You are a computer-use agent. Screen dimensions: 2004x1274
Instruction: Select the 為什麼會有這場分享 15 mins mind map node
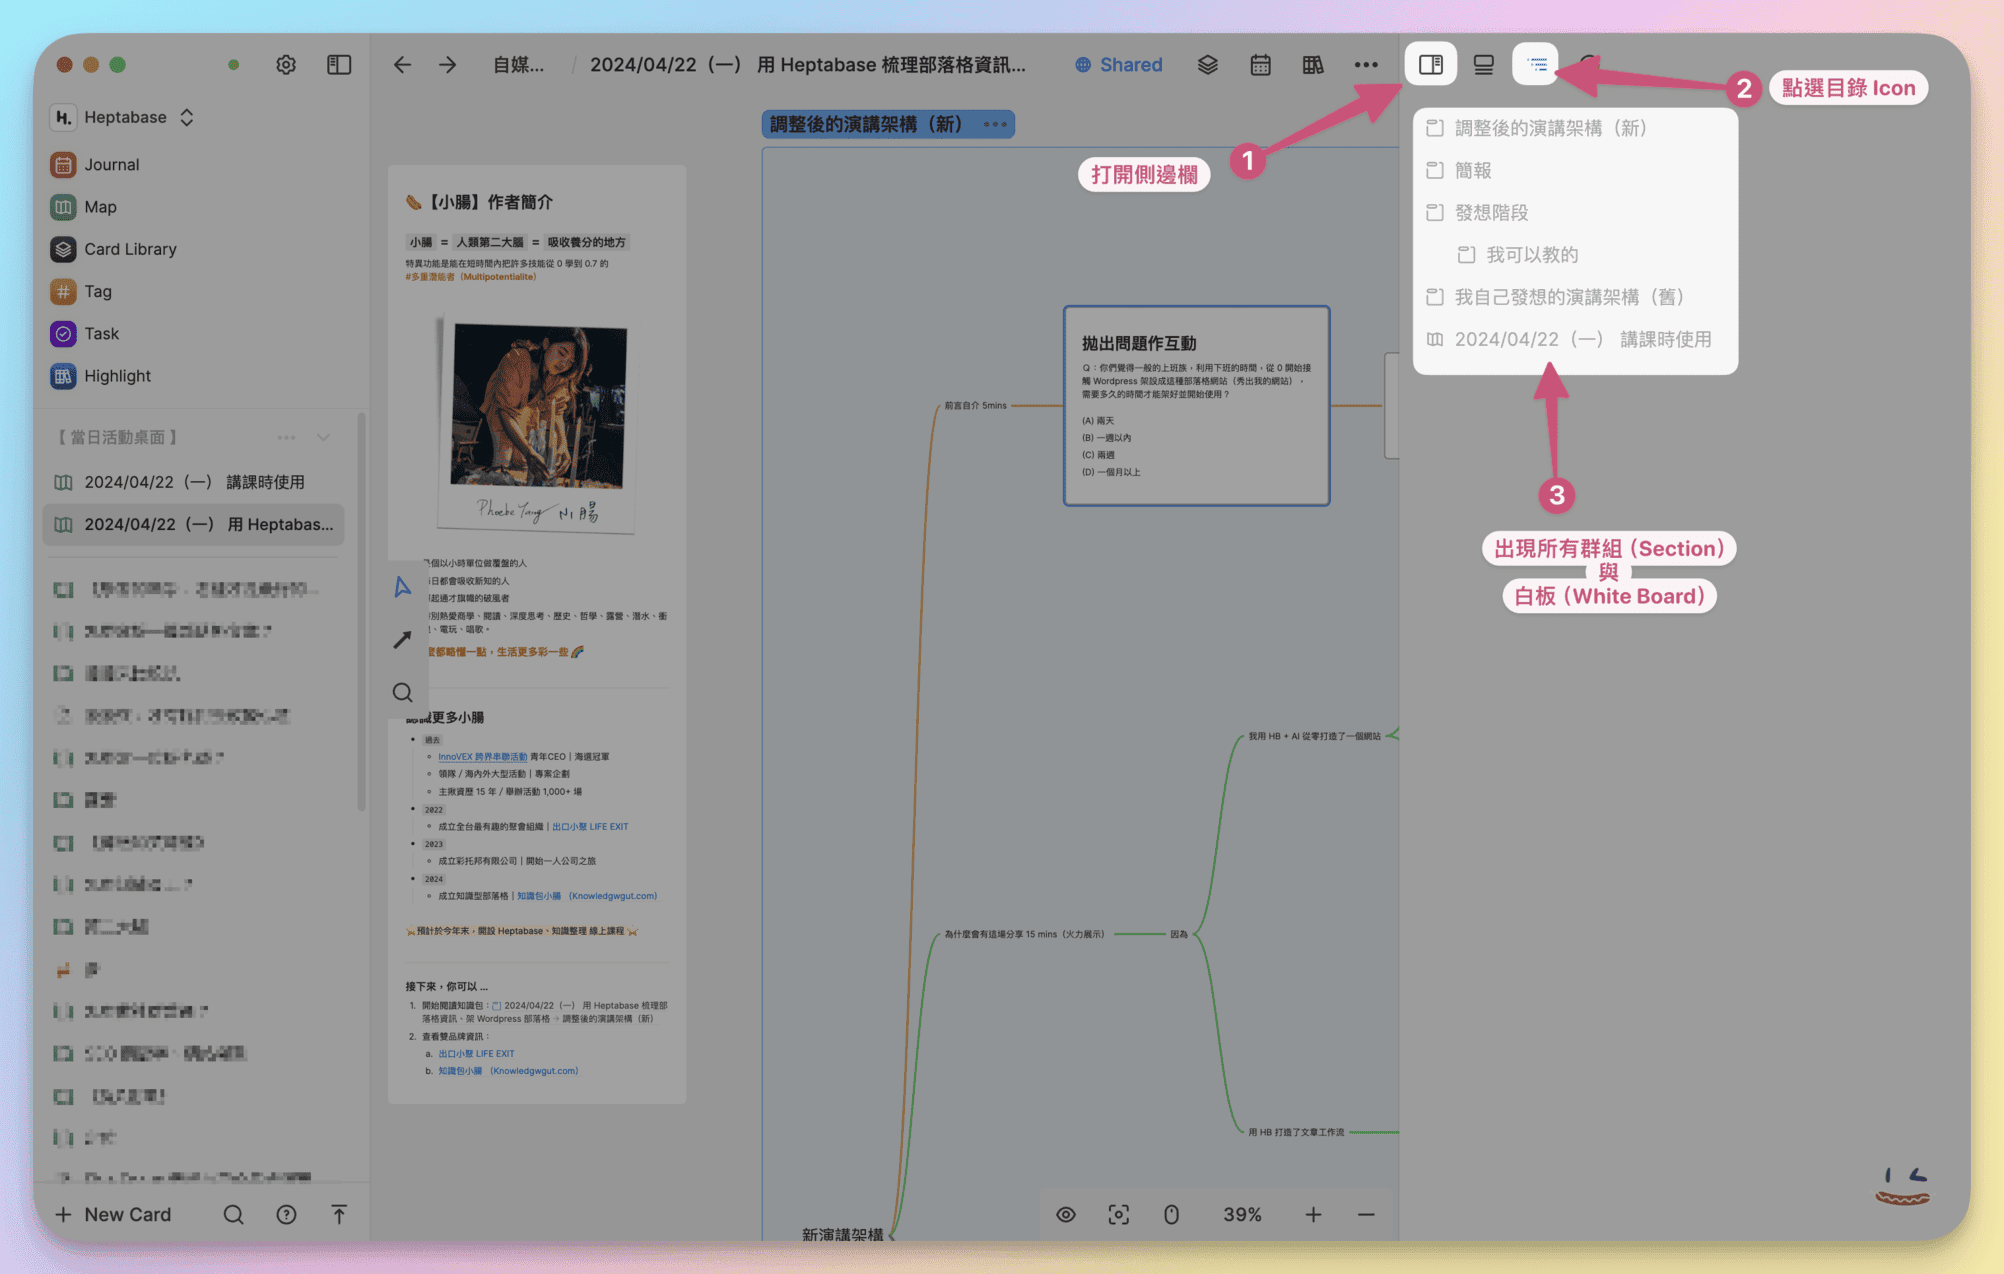(1024, 934)
